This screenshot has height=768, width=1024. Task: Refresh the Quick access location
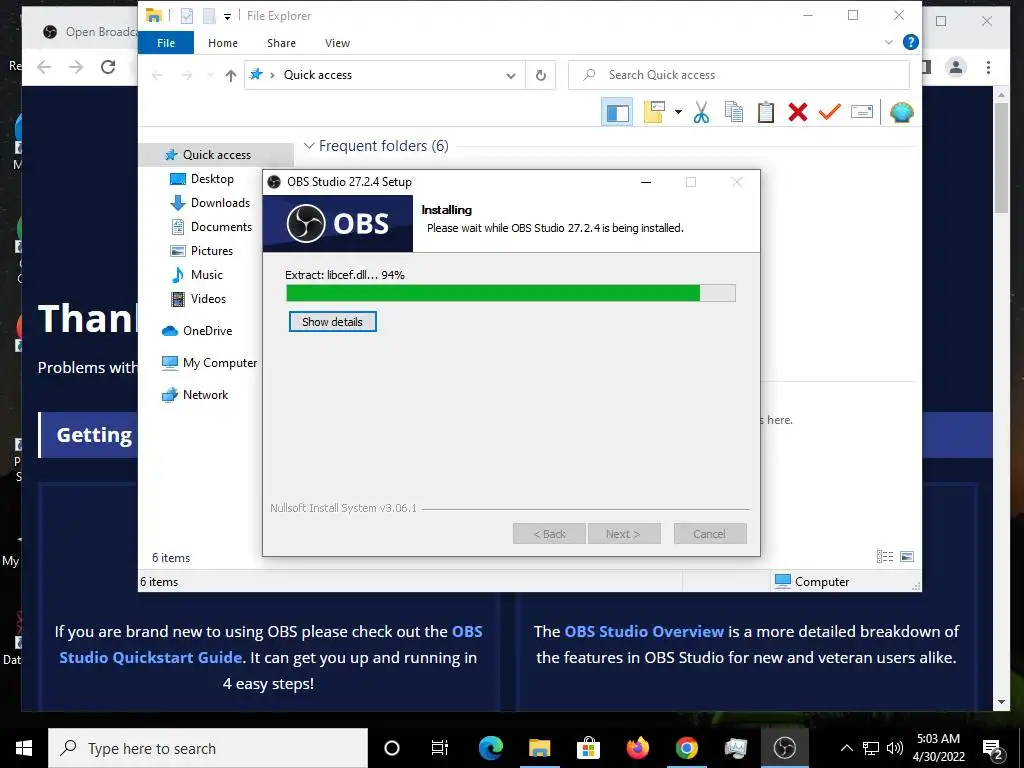tap(541, 75)
